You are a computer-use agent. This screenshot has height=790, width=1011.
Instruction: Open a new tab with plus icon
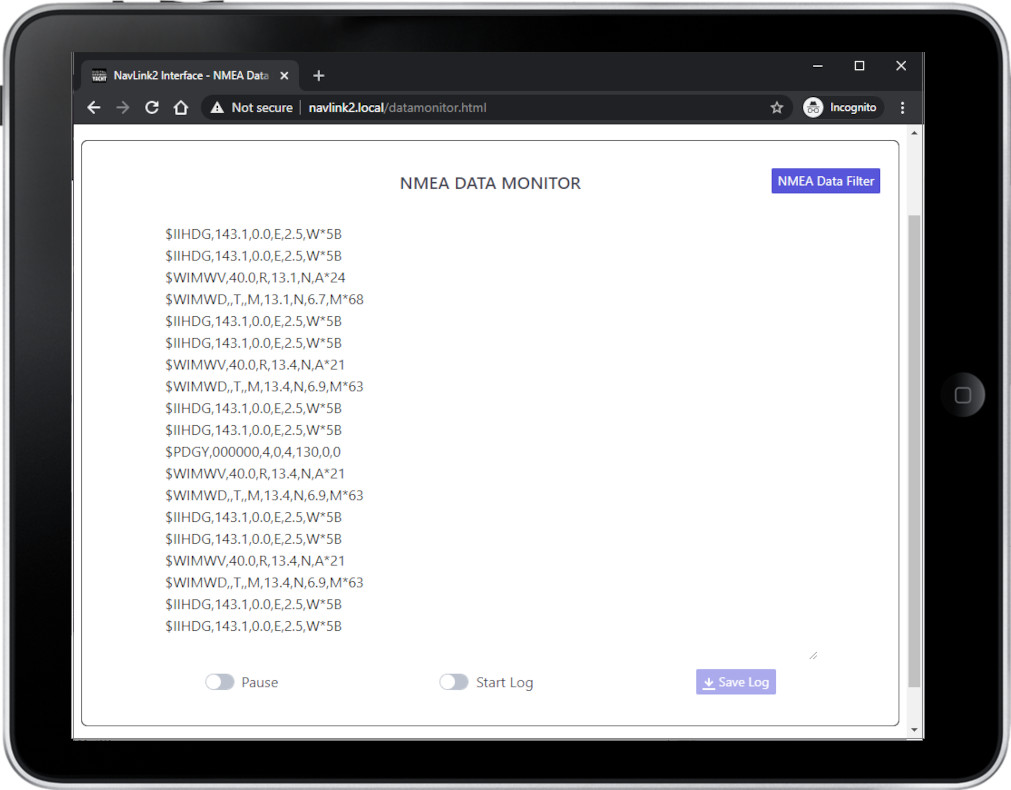[319, 76]
